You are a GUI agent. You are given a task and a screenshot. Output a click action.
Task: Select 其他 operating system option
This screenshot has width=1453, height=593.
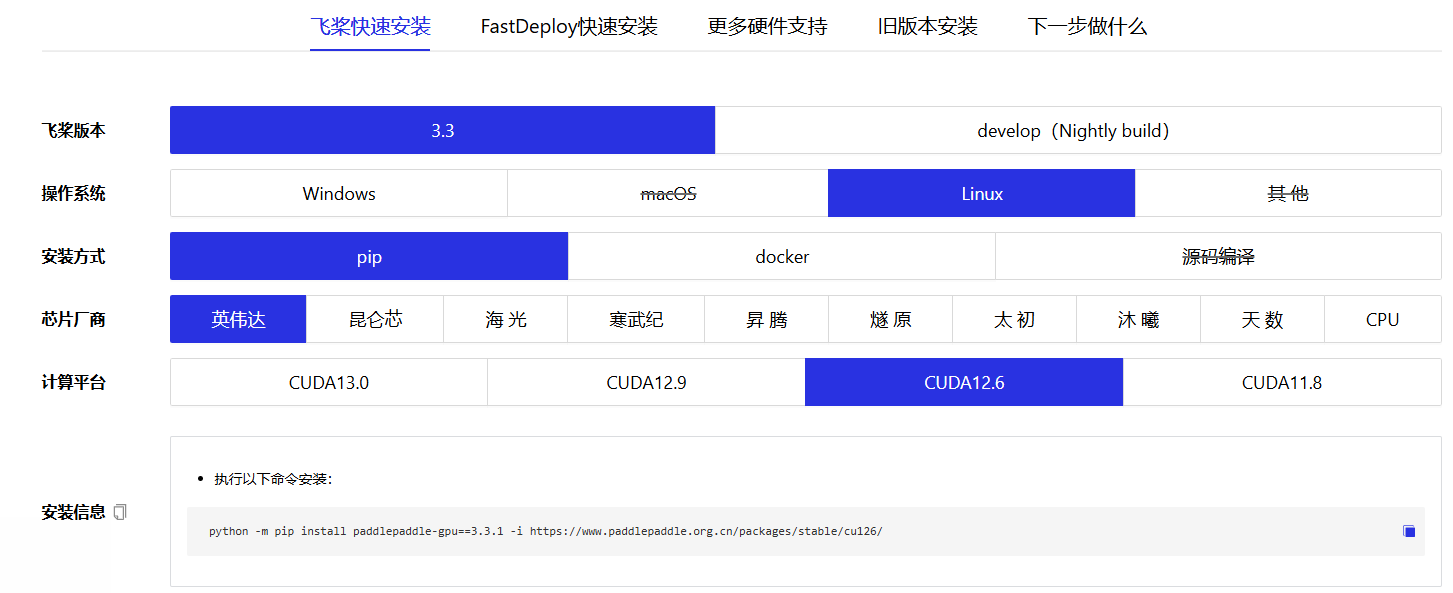(1288, 193)
